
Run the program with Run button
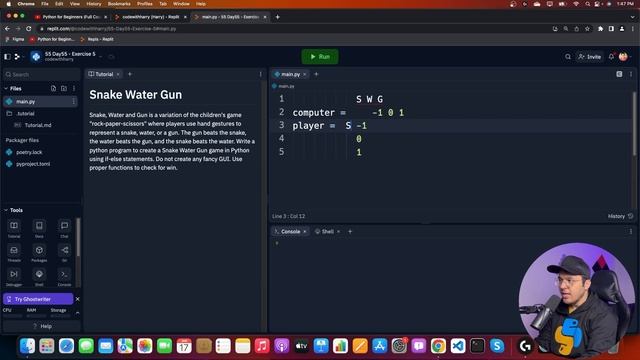point(320,57)
